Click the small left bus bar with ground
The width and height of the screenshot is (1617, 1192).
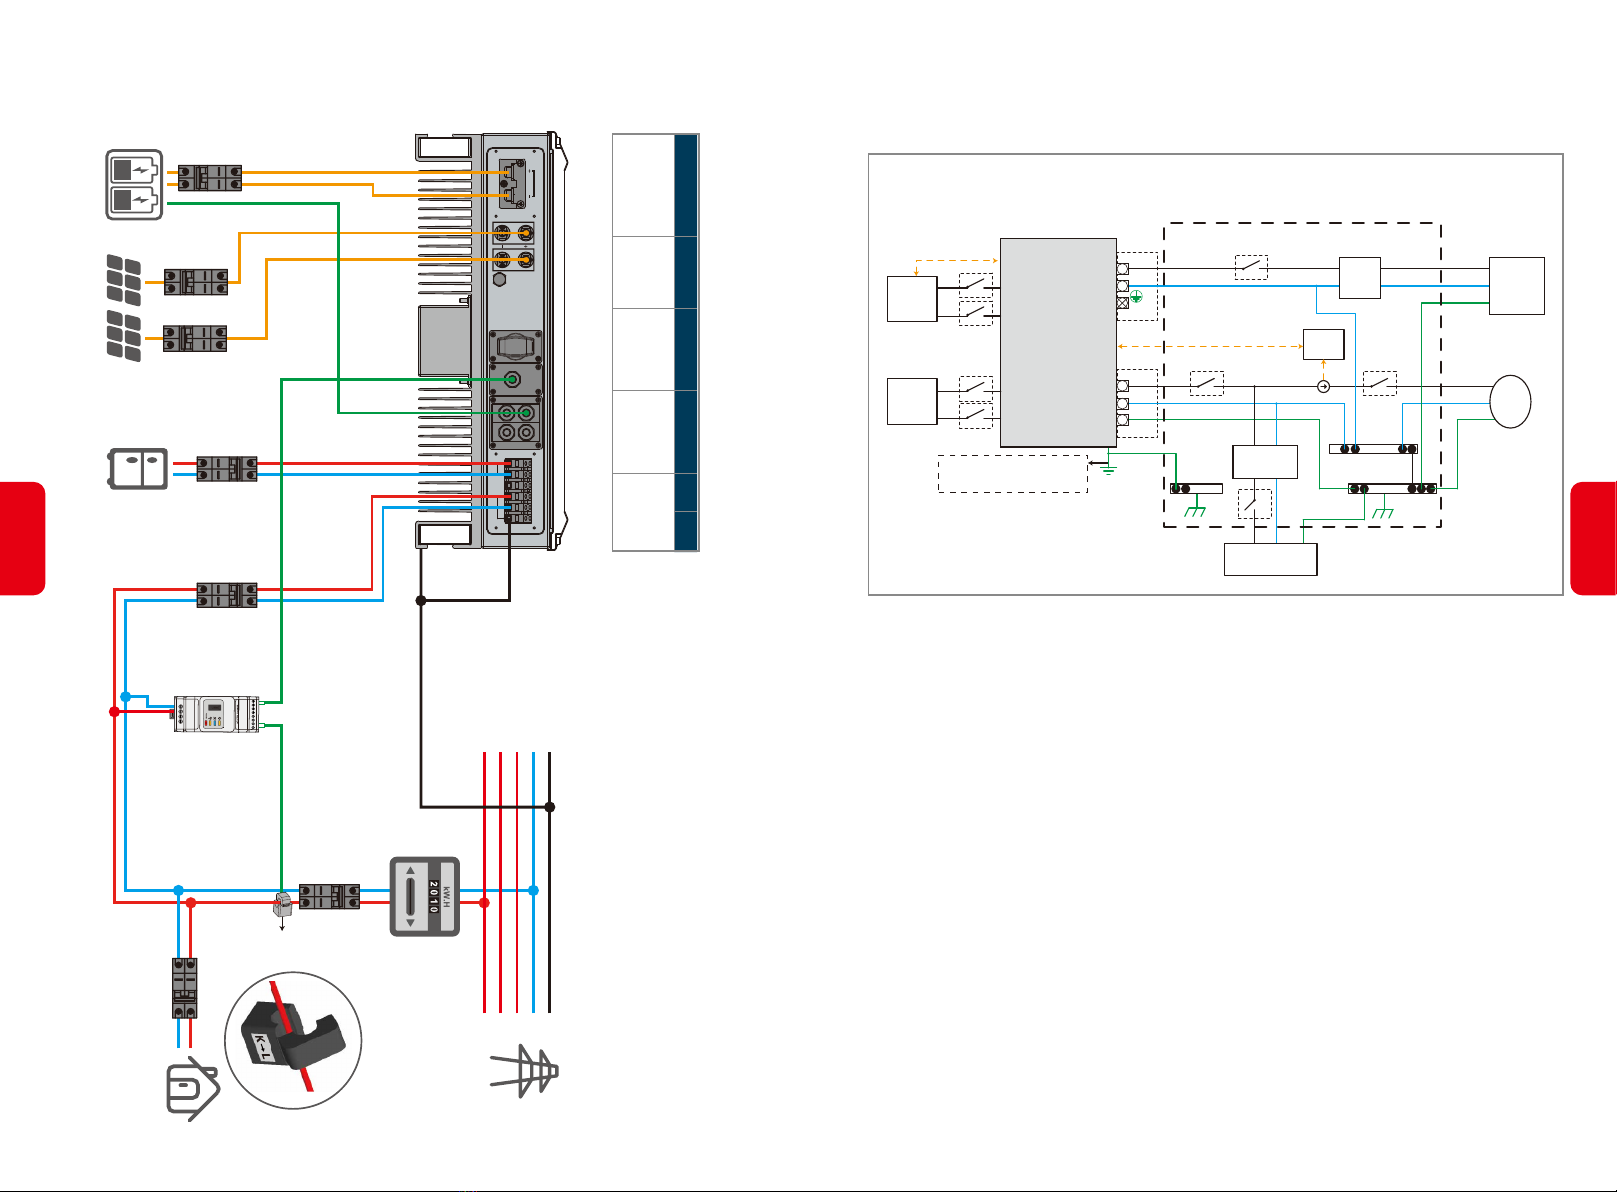pos(1196,489)
